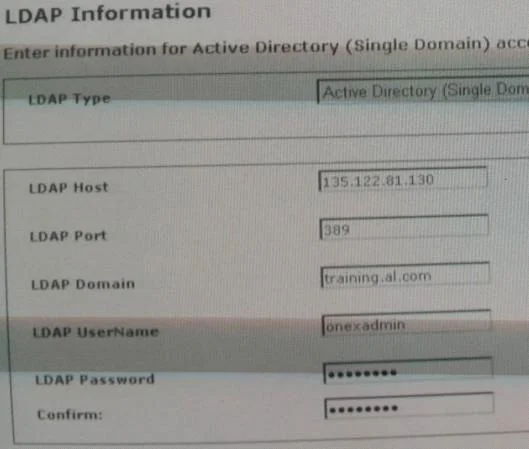Click the 'LDAP Domain' label

pyautogui.click(x=83, y=284)
